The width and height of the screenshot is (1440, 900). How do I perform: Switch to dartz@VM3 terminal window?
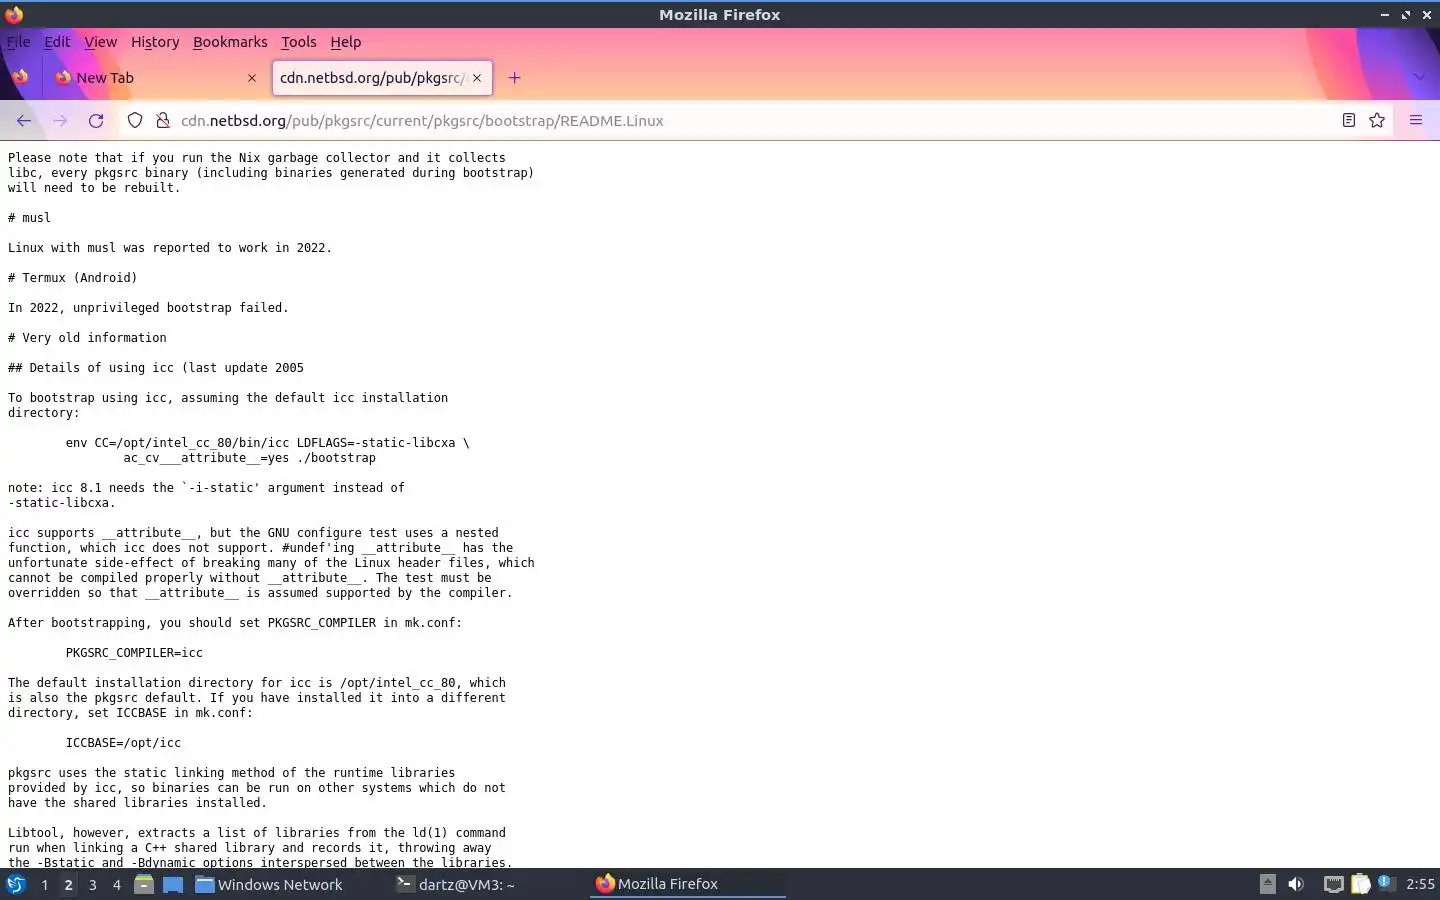(x=487, y=884)
